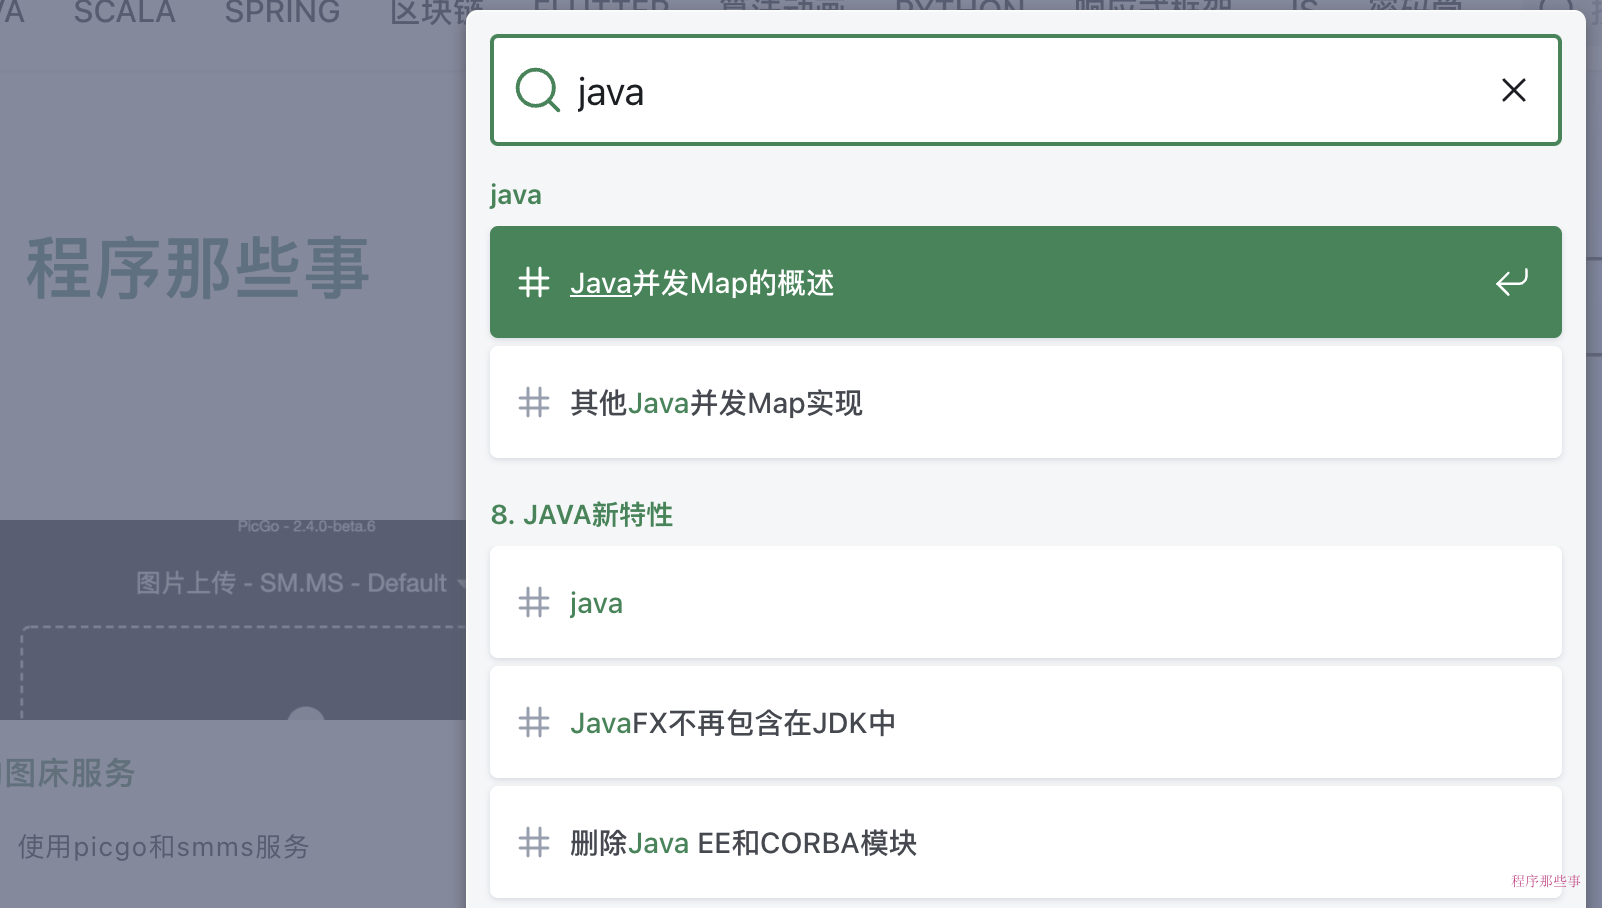The width and height of the screenshot is (1602, 908).
Task: Click the 图床服务 heading
Action: 70,773
